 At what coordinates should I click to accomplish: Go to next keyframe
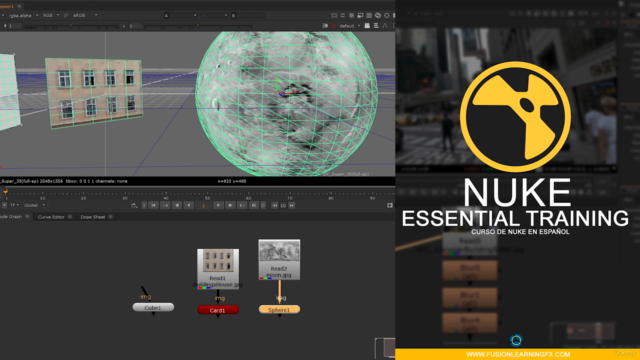[x=242, y=205]
